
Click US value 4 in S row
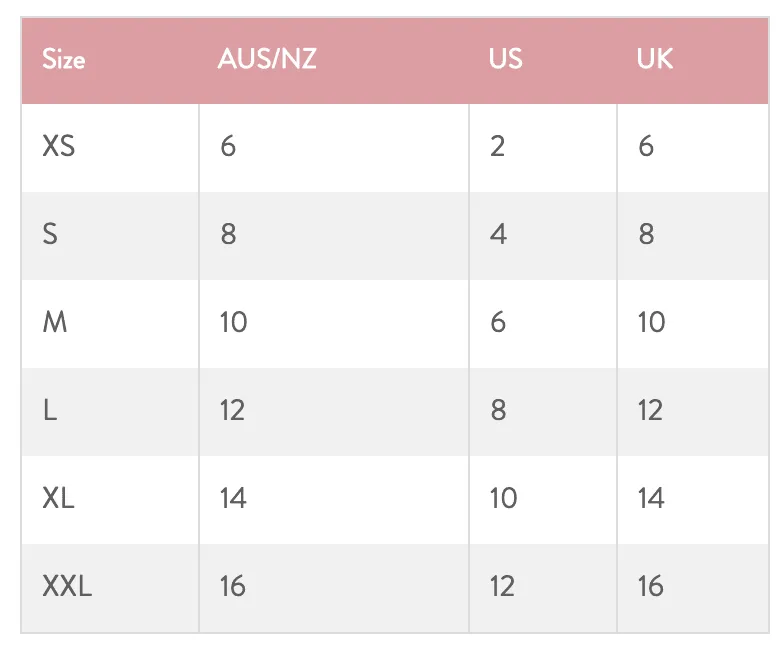(x=498, y=234)
